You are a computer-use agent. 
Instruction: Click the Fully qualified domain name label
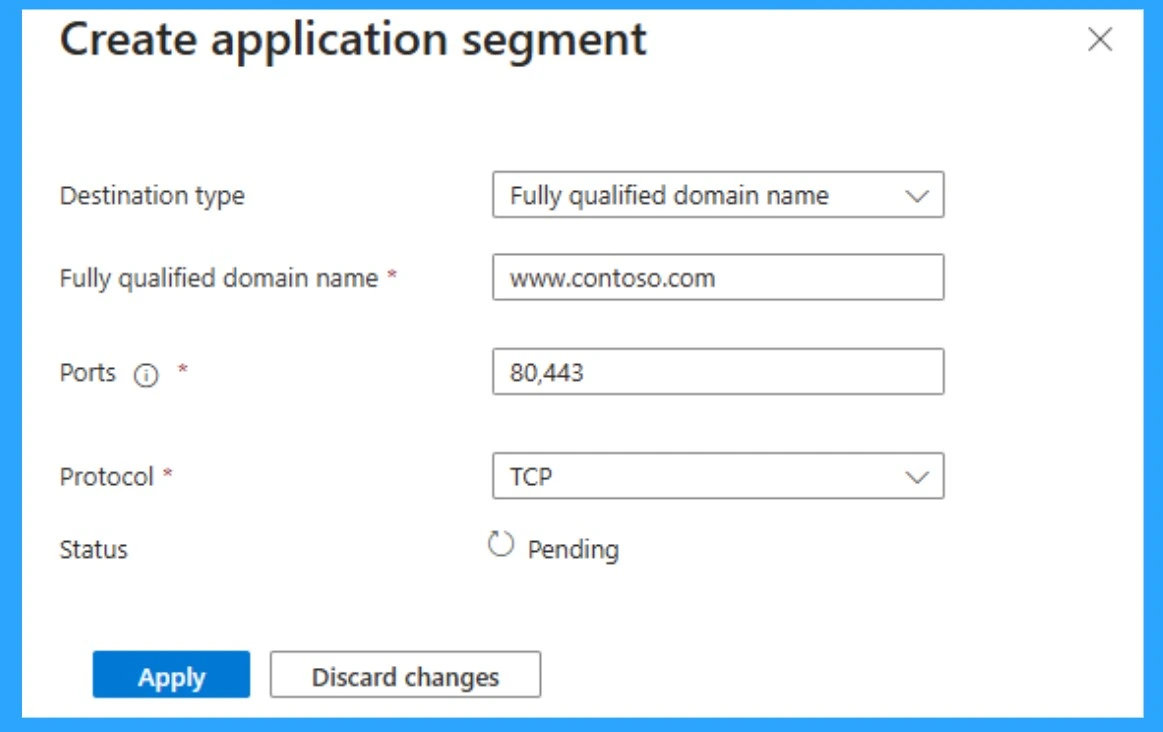pos(219,279)
